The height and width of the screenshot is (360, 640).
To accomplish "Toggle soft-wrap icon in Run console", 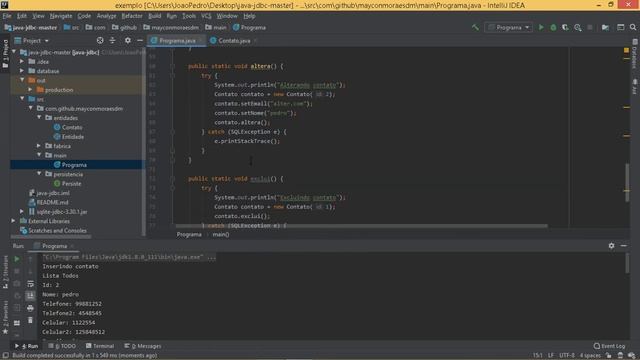I will pos(30,284).
